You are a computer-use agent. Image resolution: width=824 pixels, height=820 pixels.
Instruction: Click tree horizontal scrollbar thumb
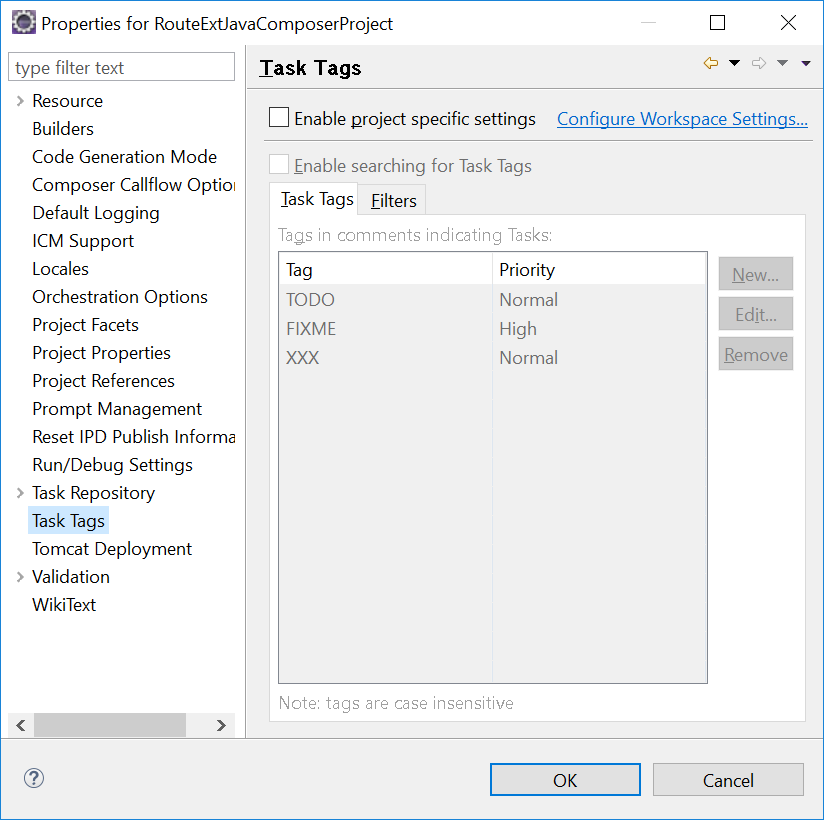(110, 725)
